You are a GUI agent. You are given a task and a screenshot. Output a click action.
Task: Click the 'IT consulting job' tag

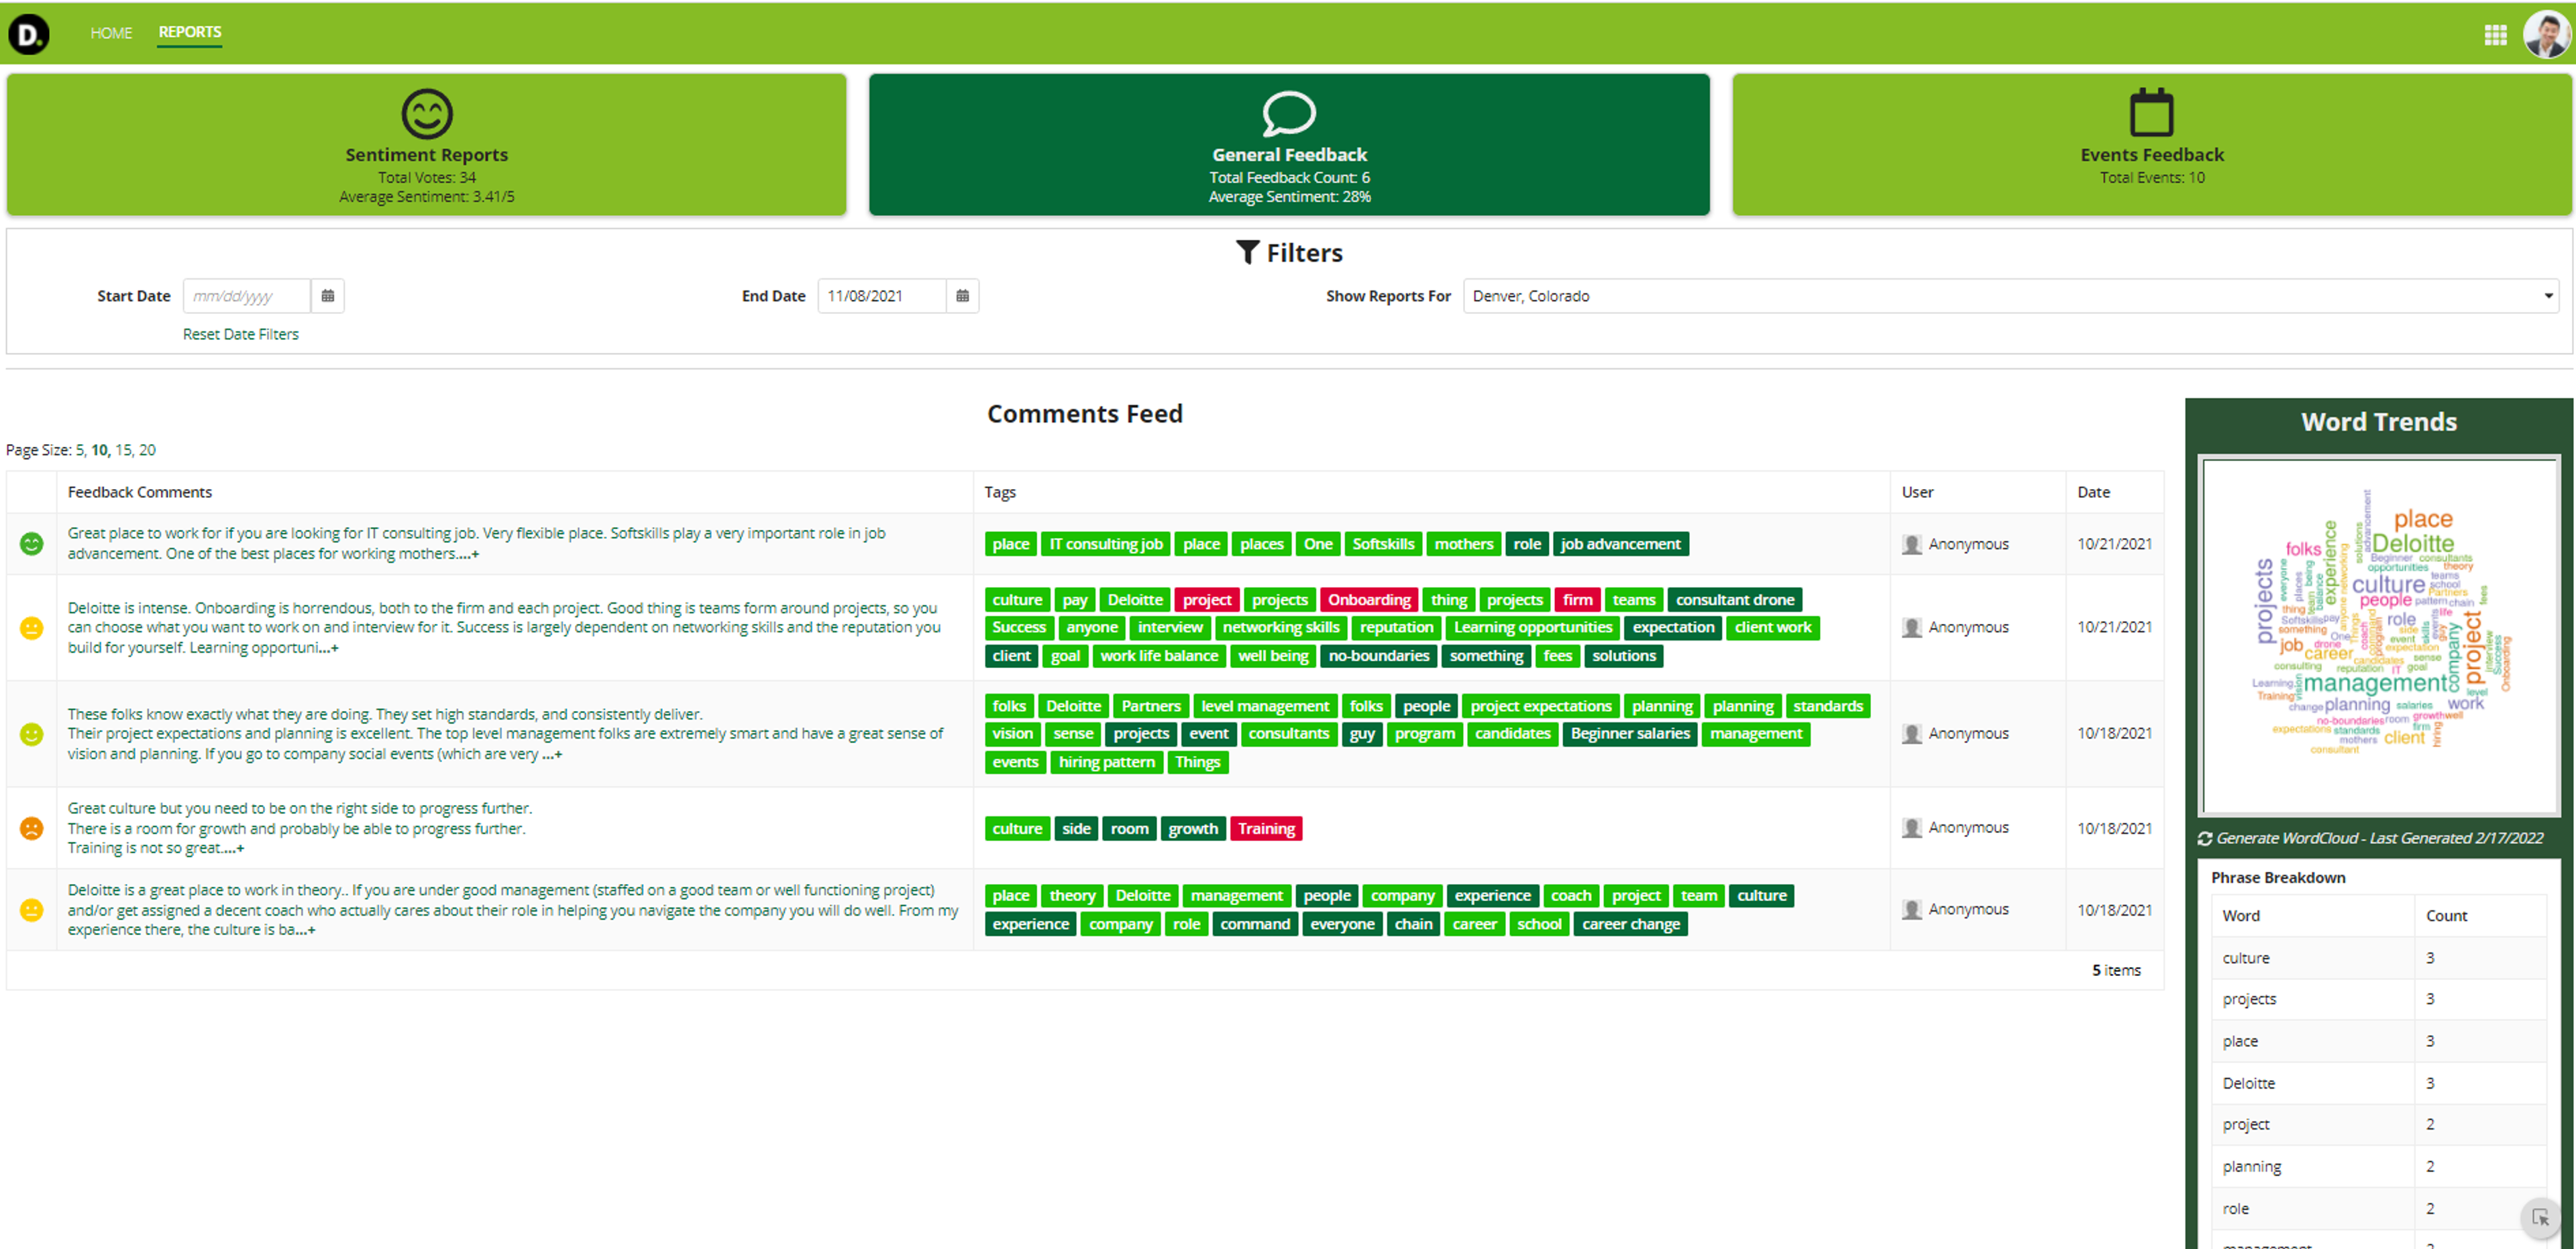pos(1105,544)
